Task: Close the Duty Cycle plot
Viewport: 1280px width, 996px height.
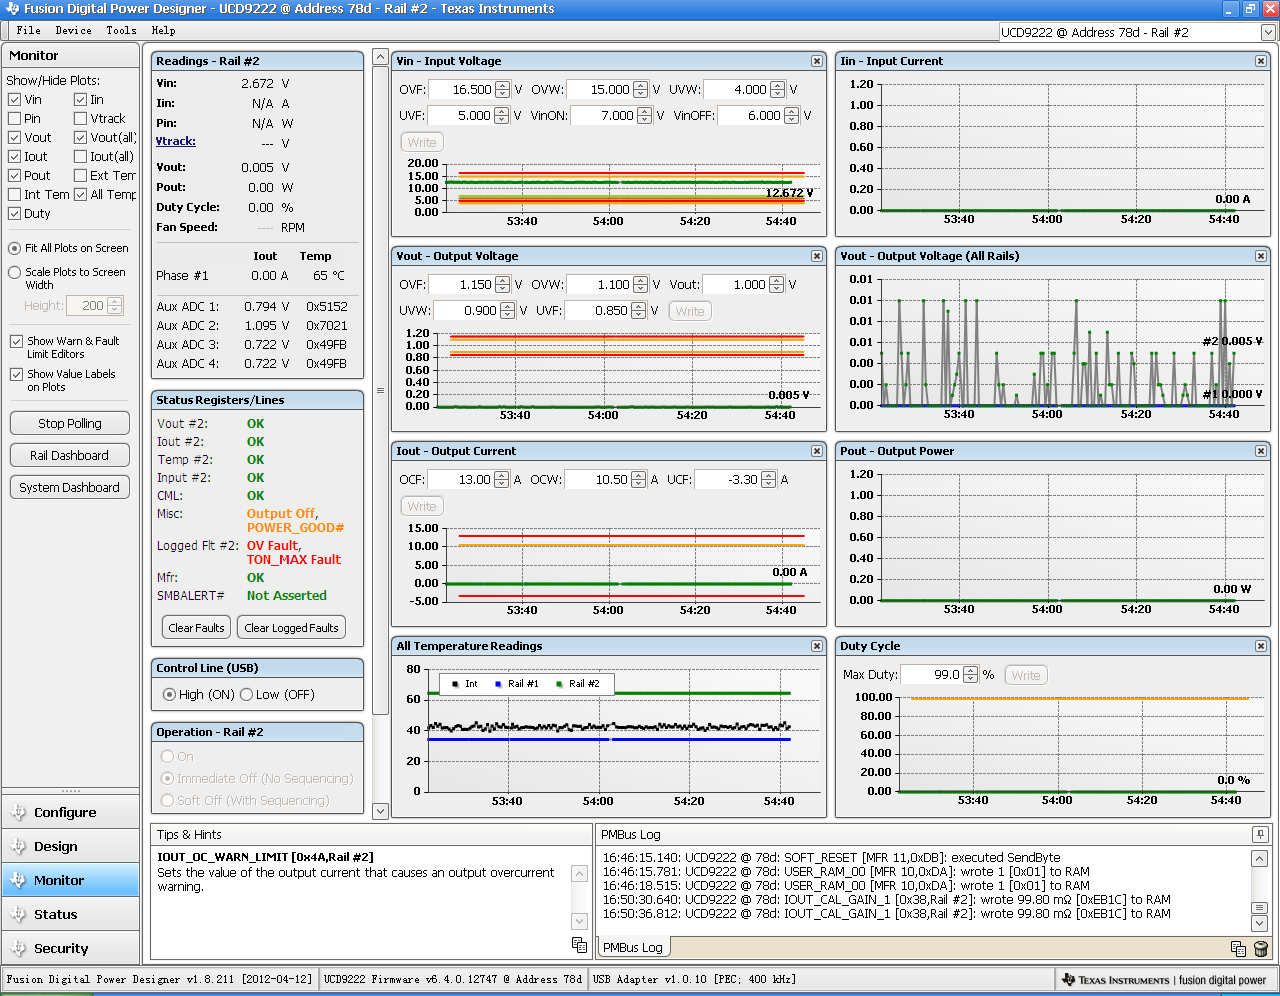Action: click(1261, 646)
